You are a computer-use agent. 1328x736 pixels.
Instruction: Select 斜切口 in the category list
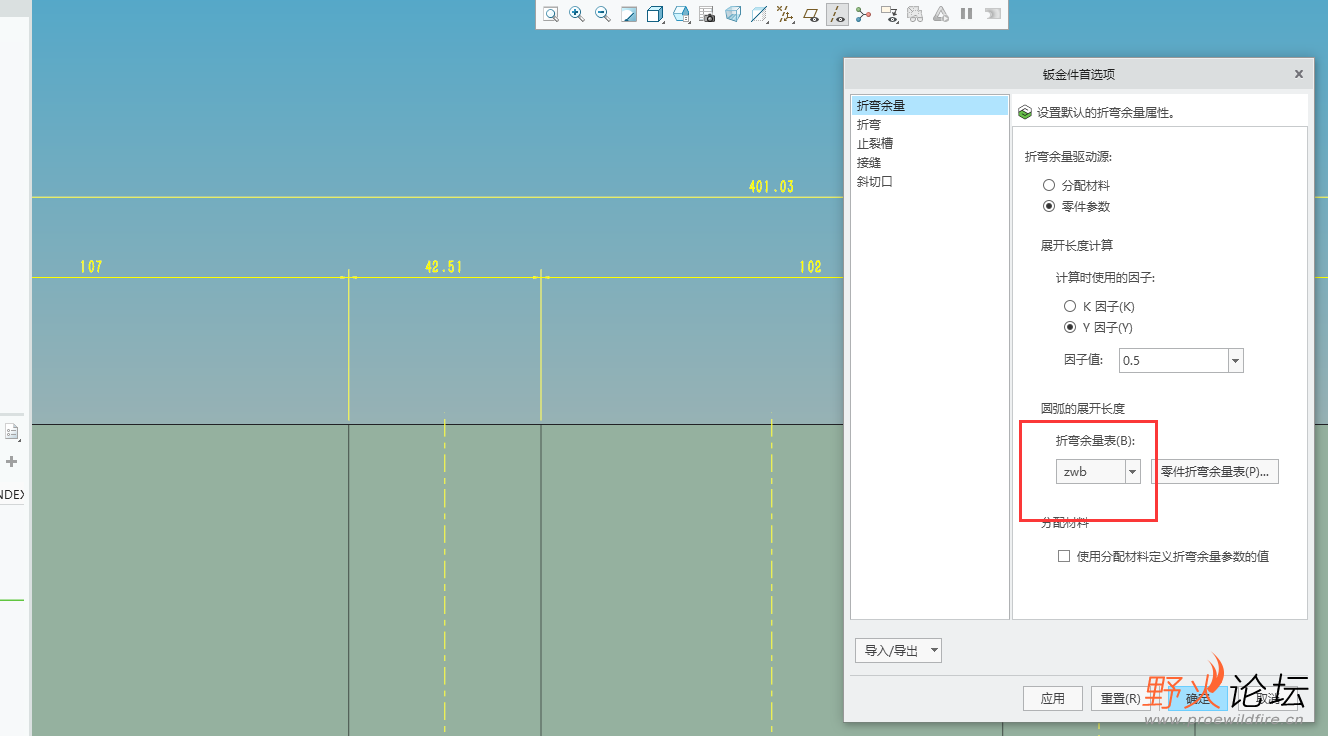pyautogui.click(x=929, y=182)
